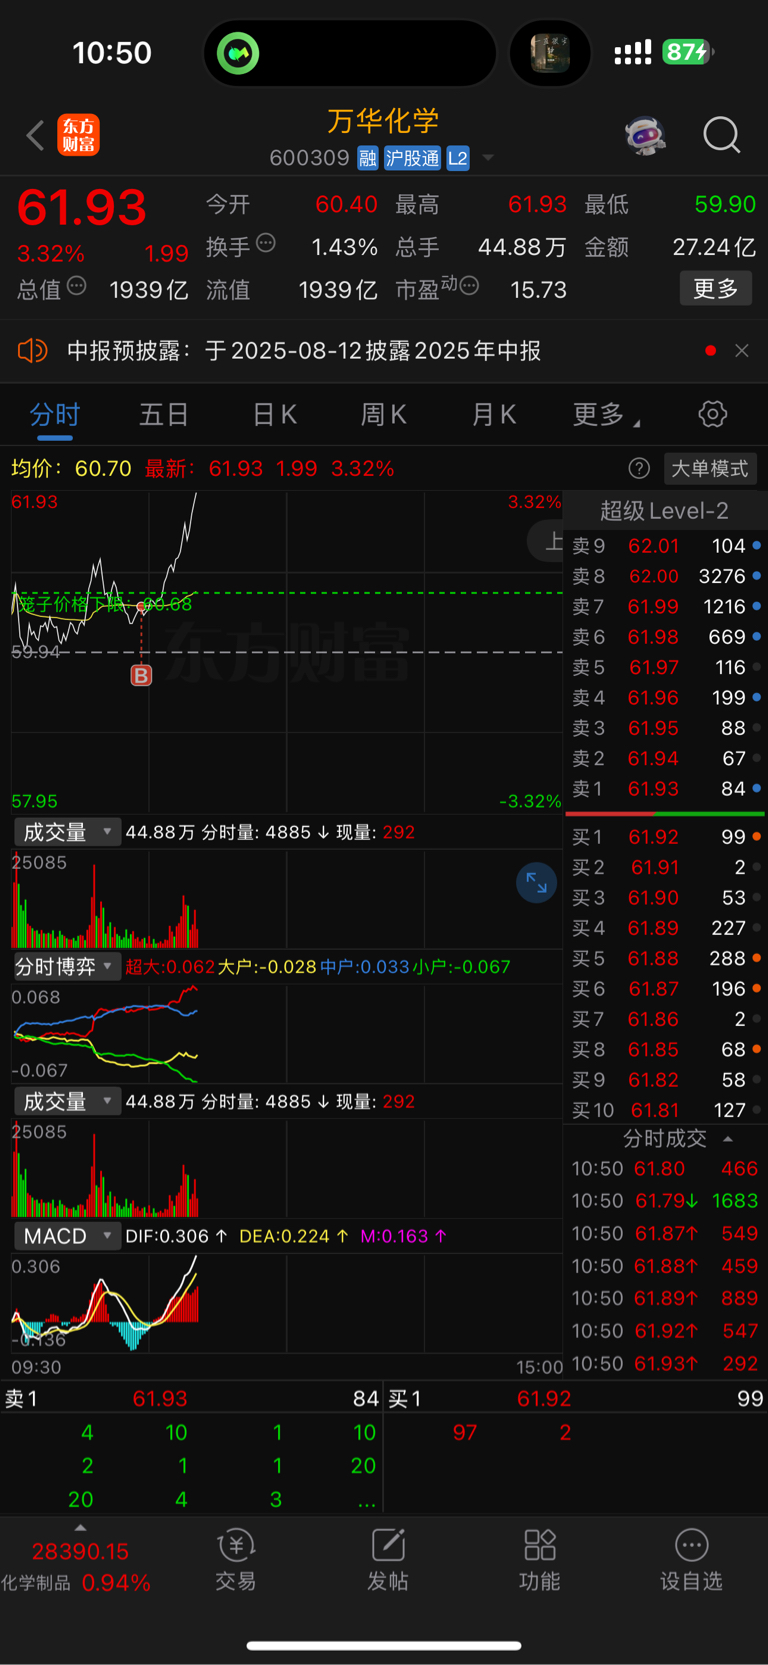Viewport: 768px width, 1665px height.
Task: Expand the index ticker up arrow
Action: click(x=80, y=1528)
